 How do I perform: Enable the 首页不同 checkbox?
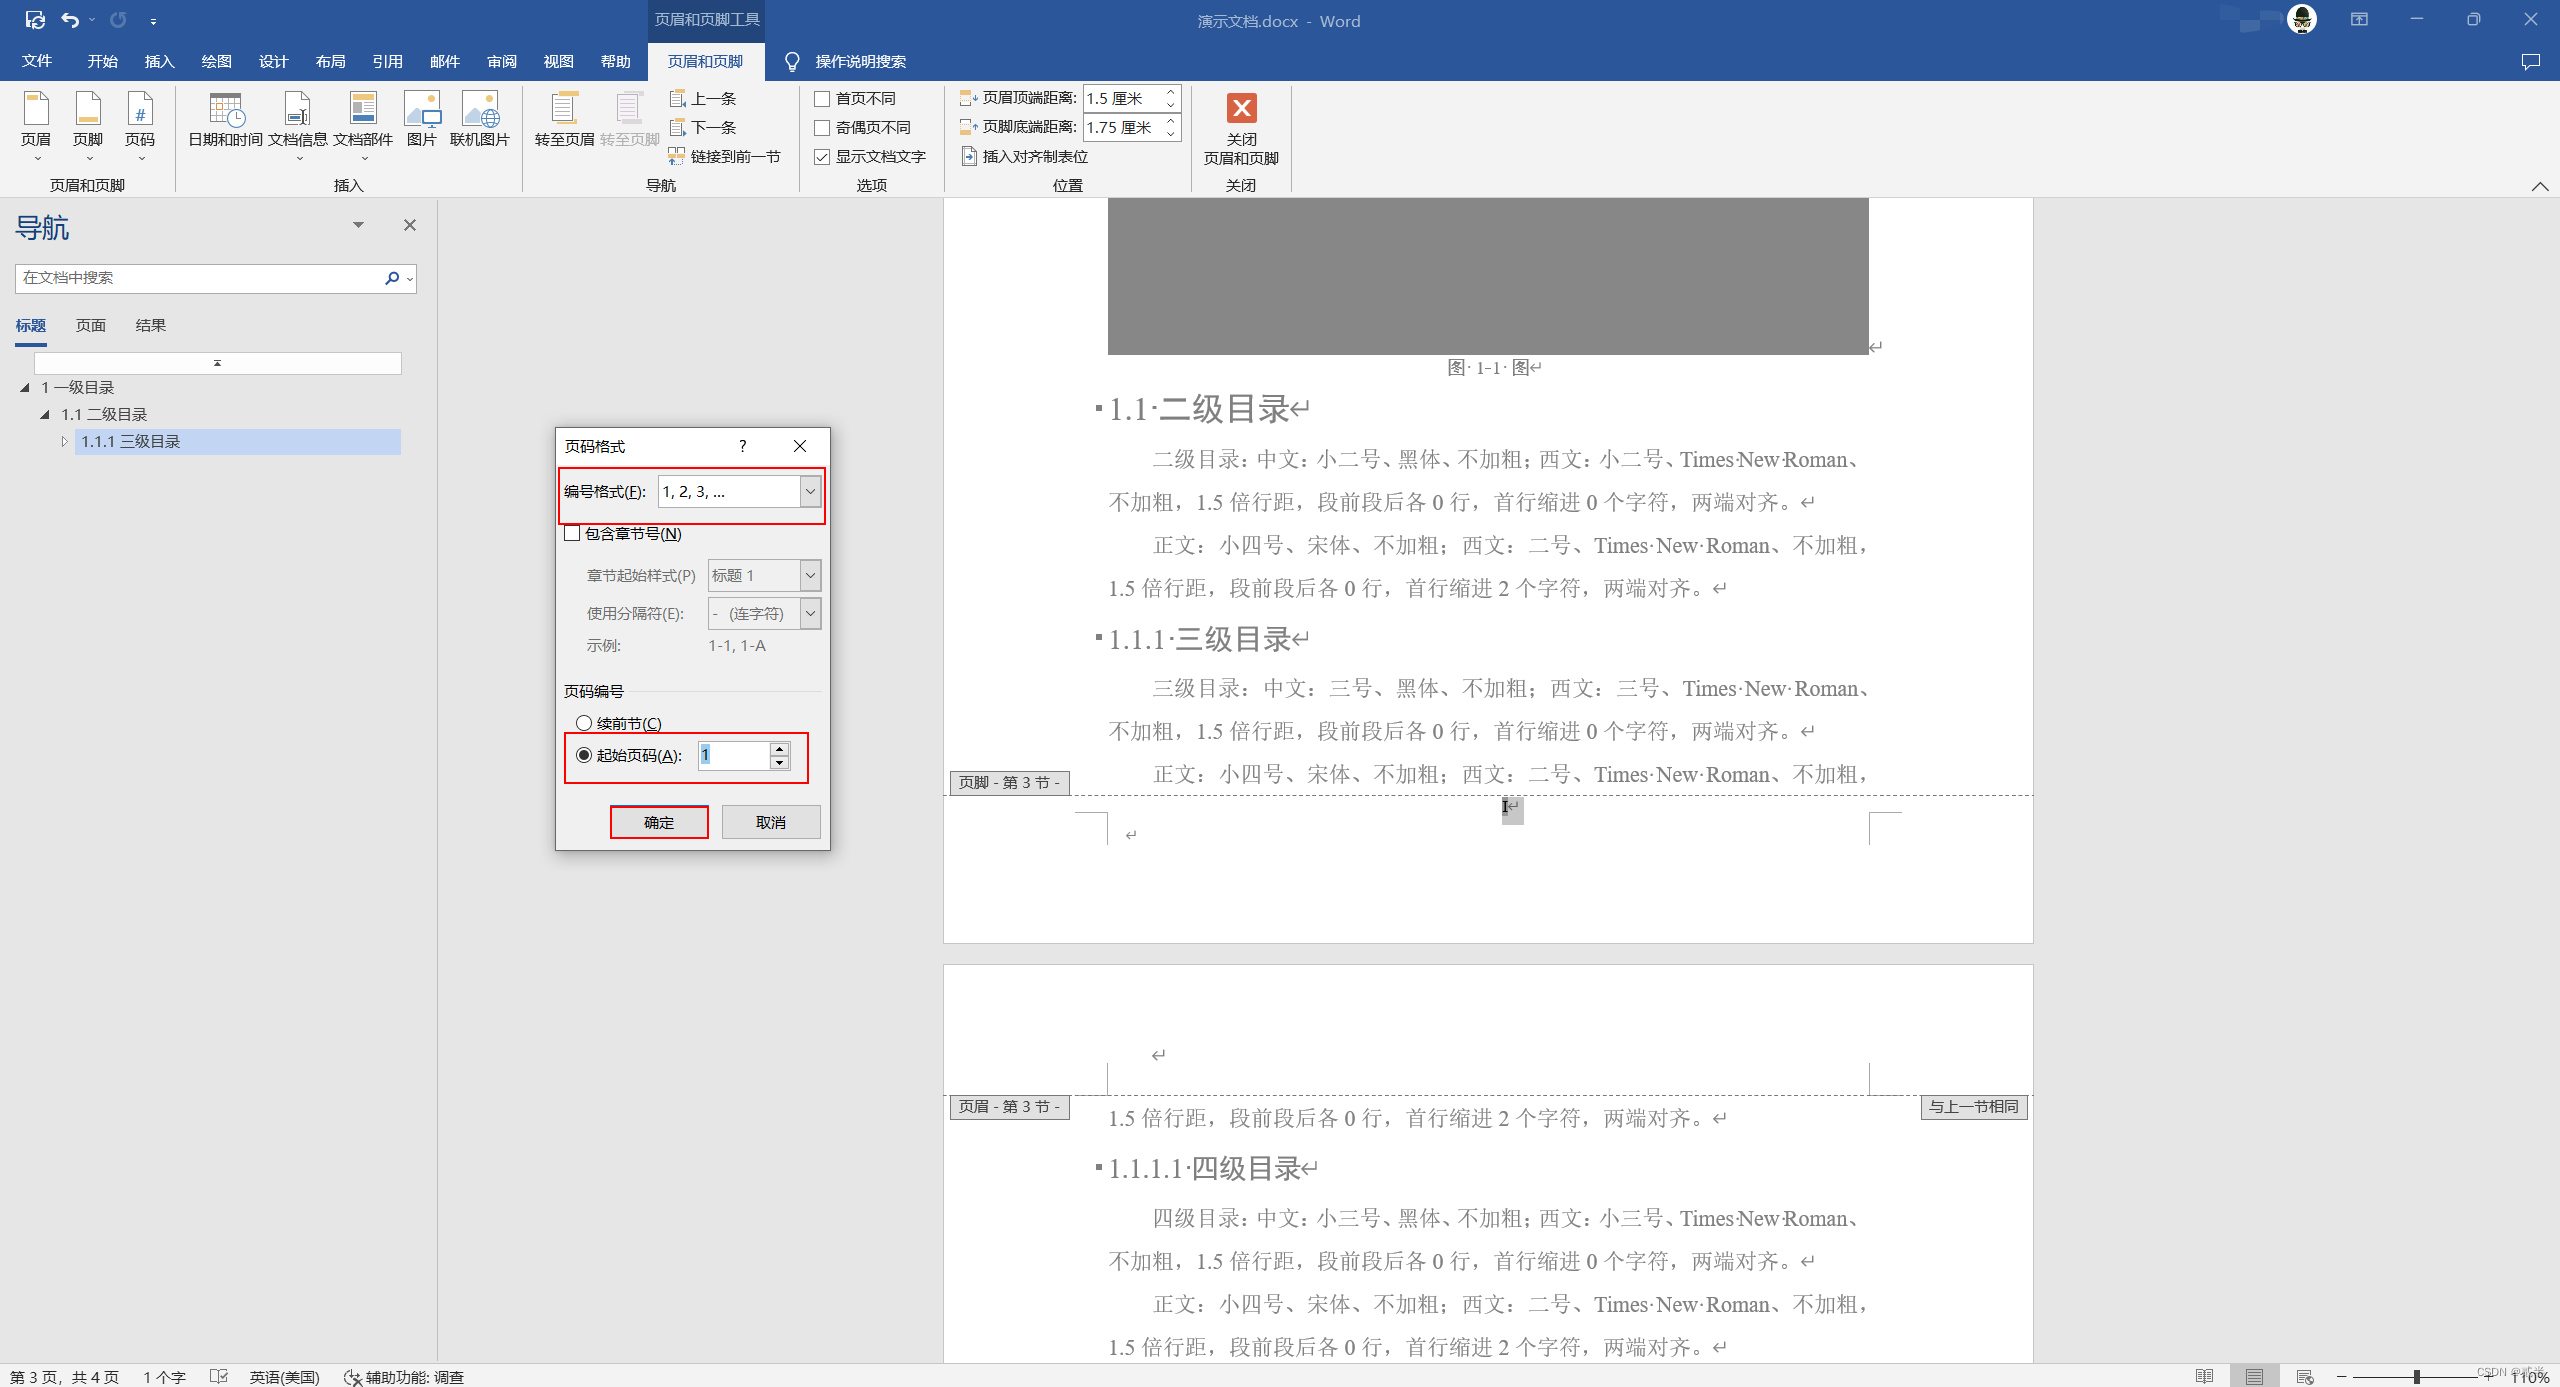click(x=822, y=99)
